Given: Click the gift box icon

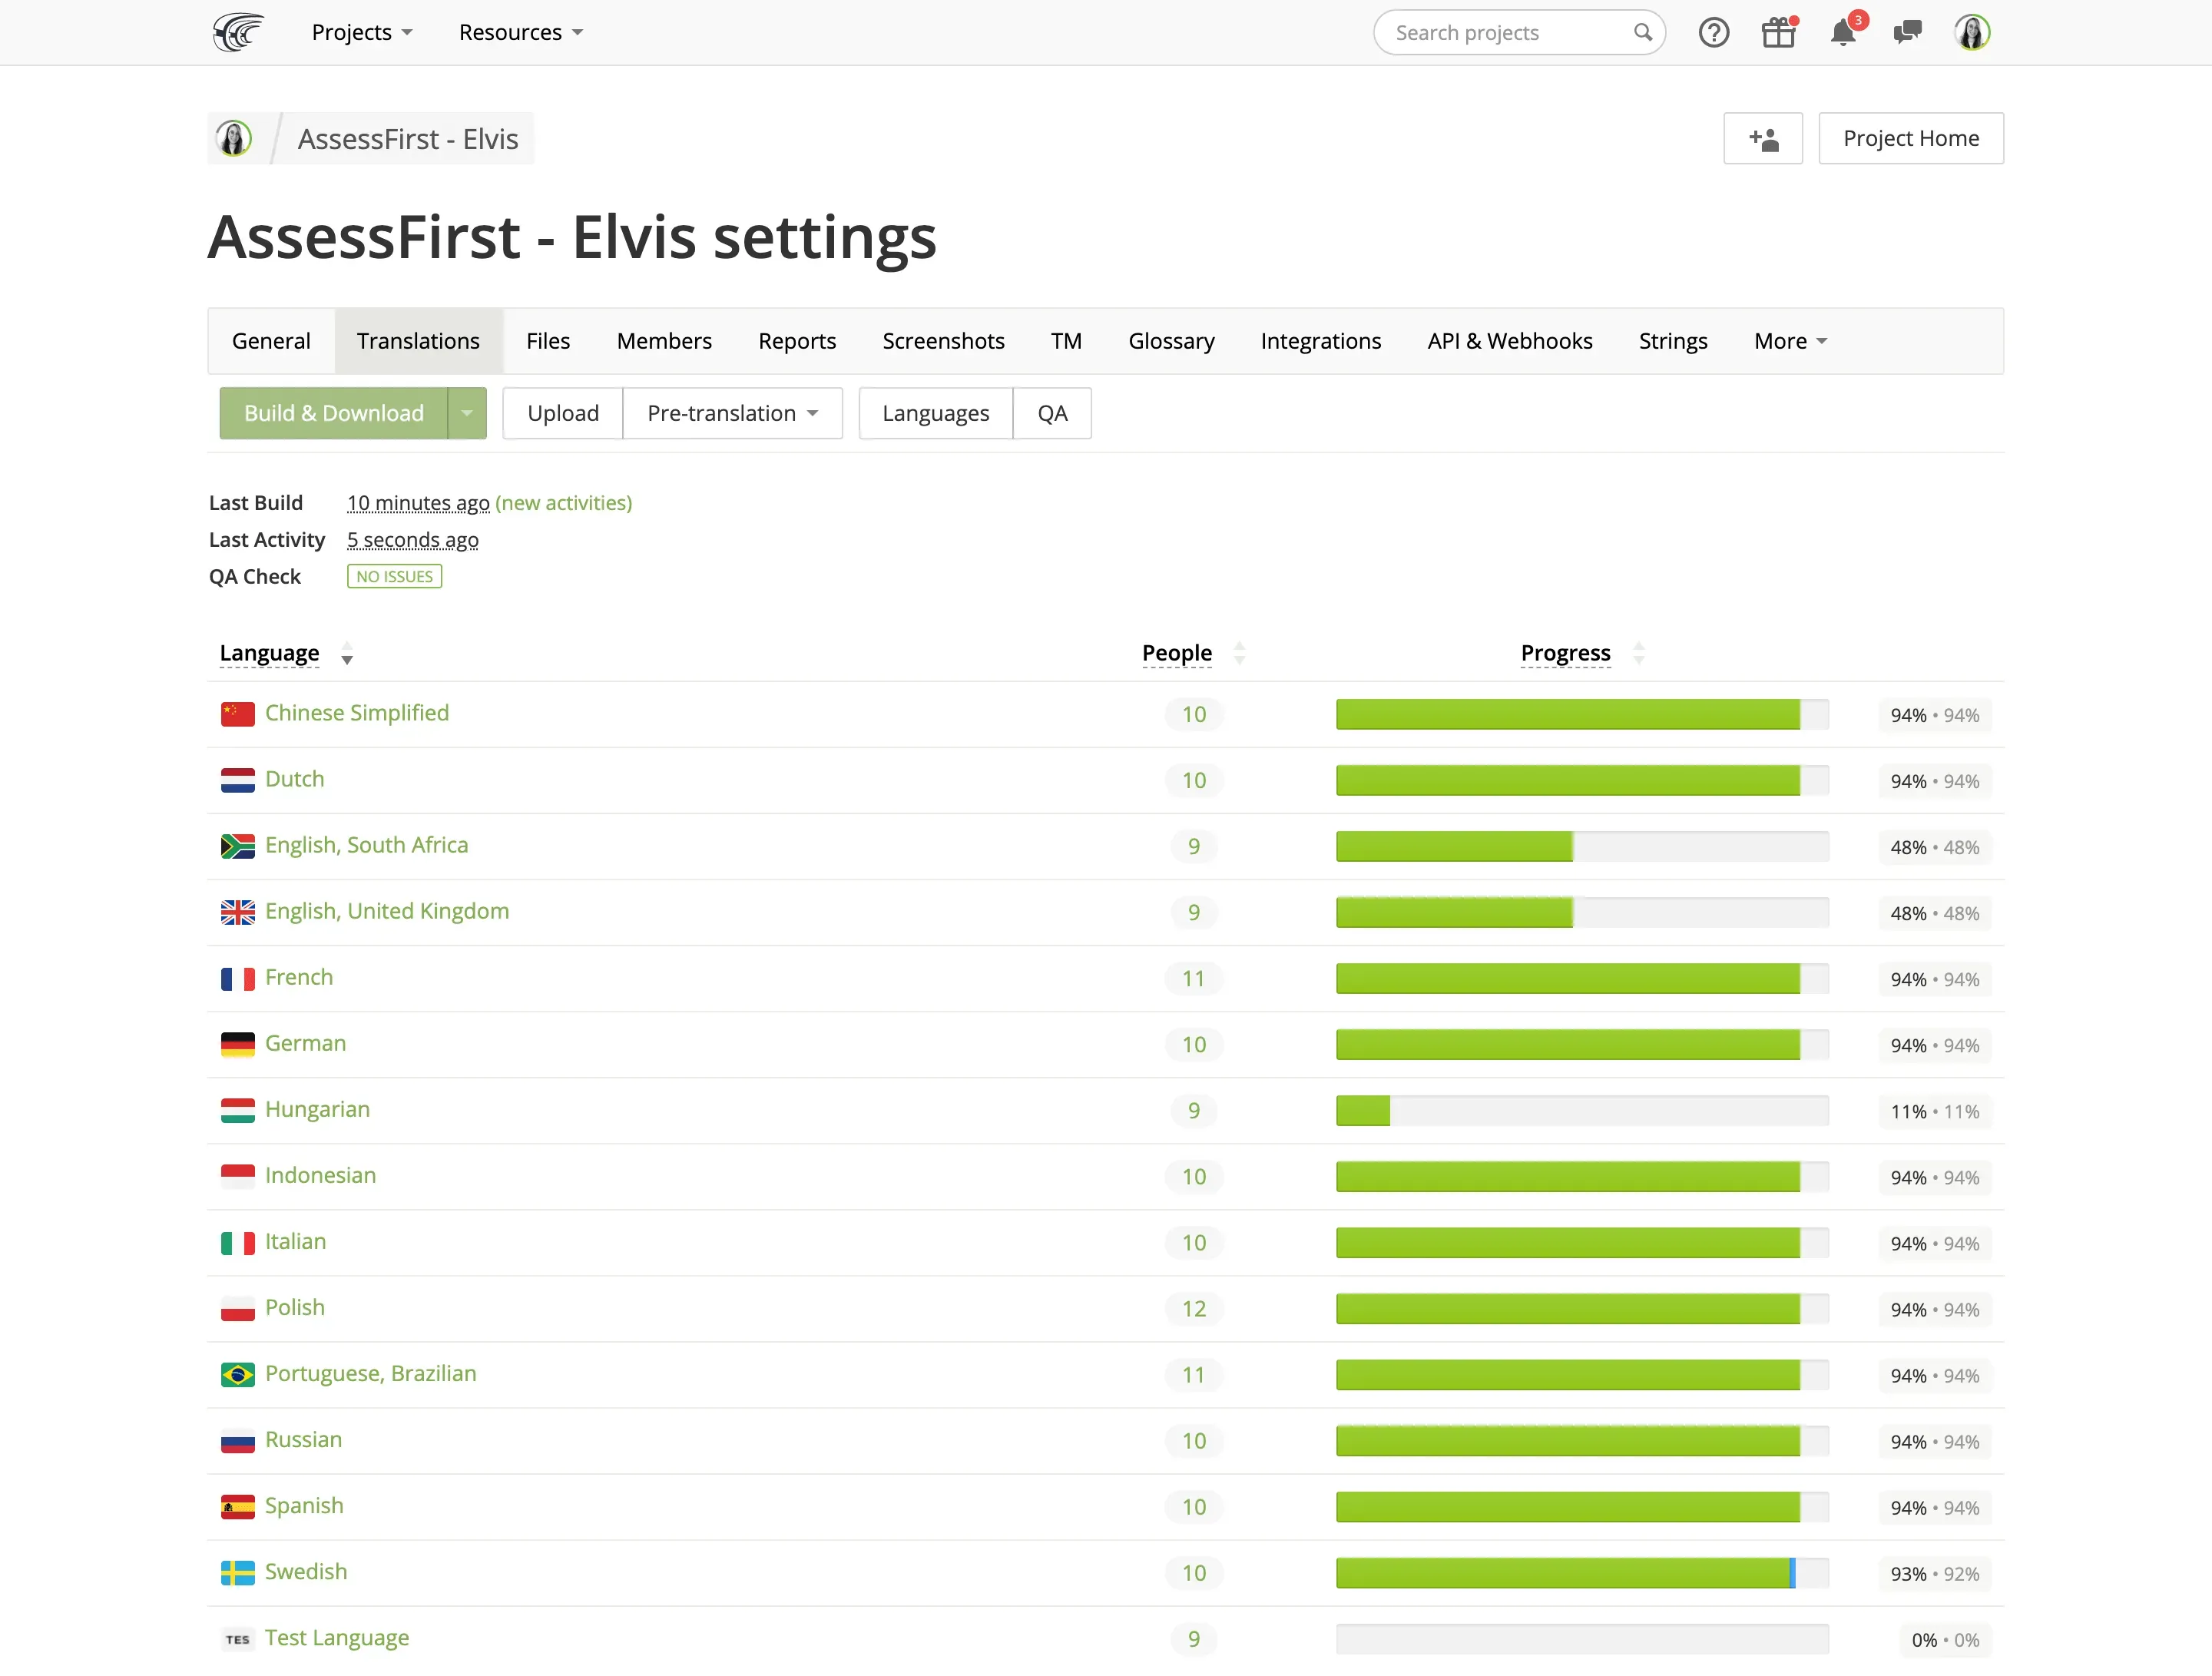Looking at the screenshot, I should (x=1778, y=33).
